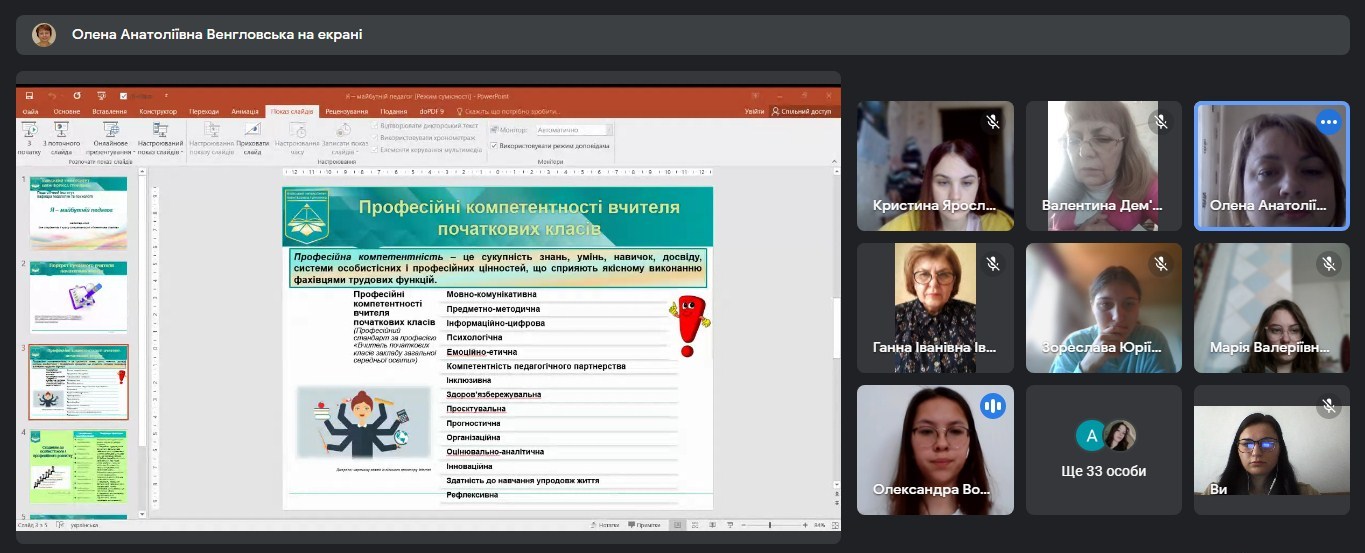Open the 'Ще 33 особи' participants tile
The image size is (1365, 553).
1104,450
